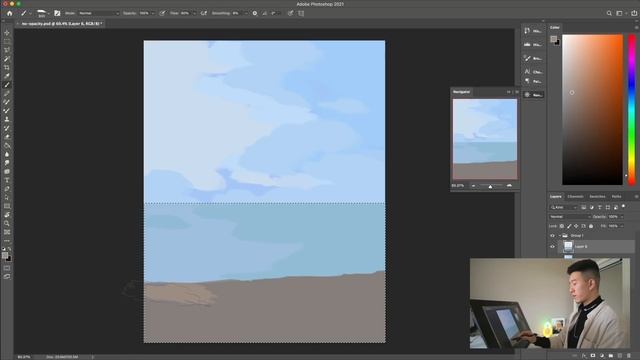
Task: Select the Zoom magnifier tool
Action: [x=7, y=223]
